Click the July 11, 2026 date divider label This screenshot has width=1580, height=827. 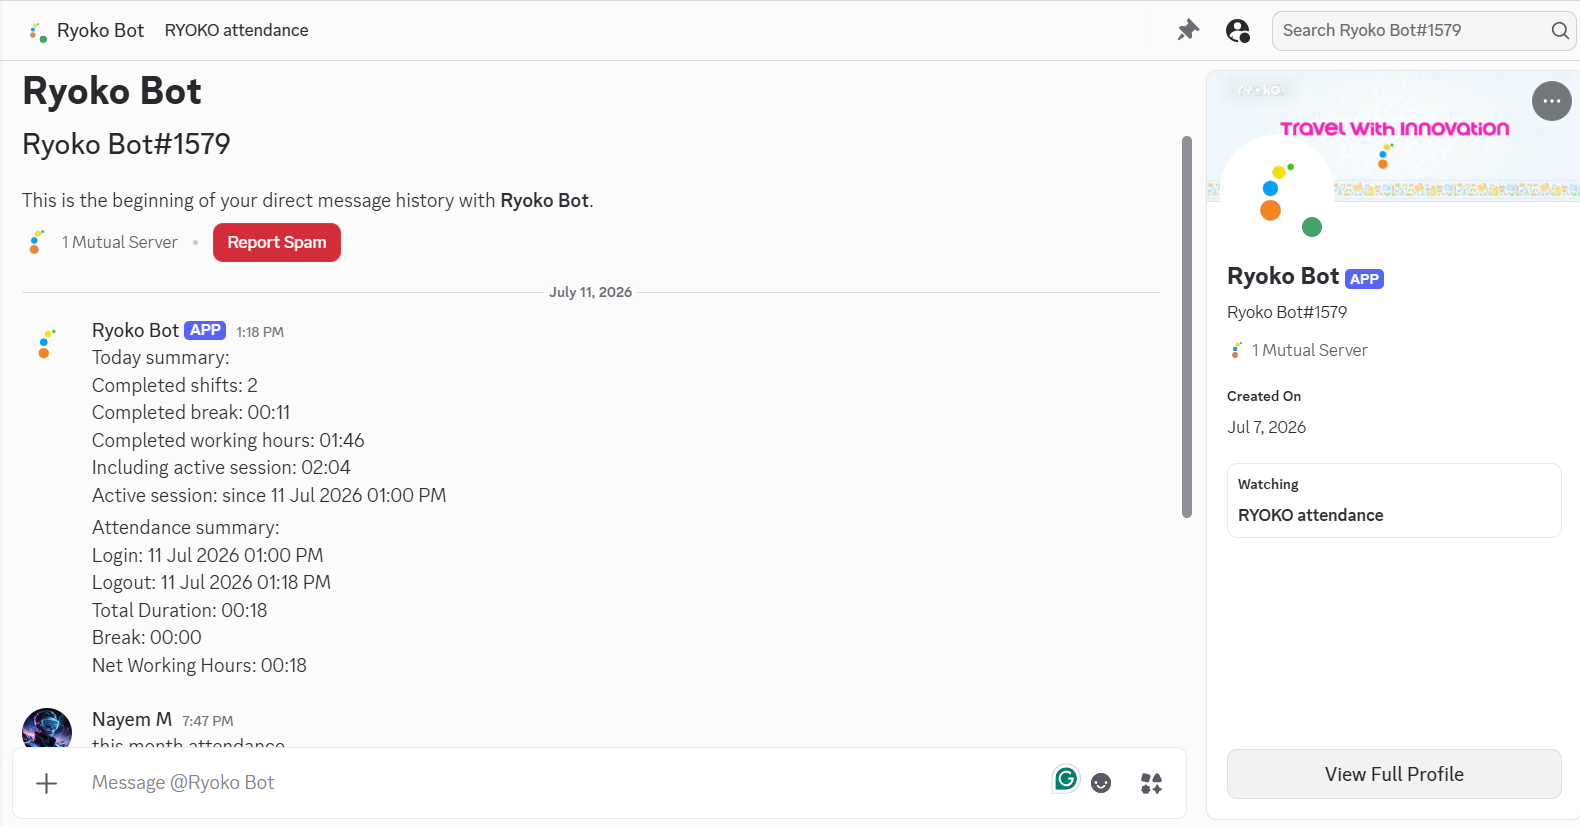(x=590, y=292)
